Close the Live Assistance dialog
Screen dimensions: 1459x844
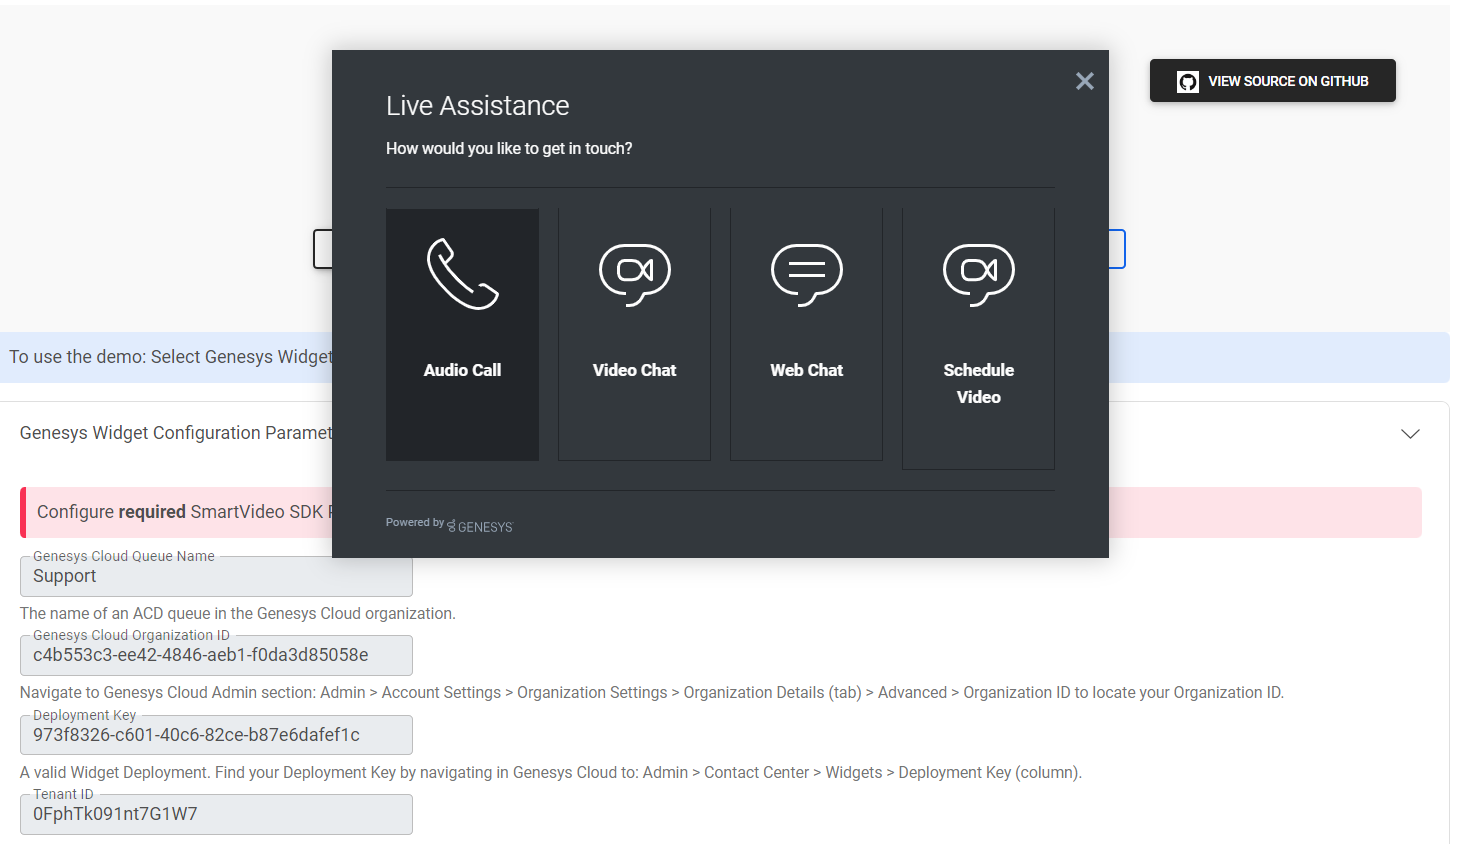1084,81
